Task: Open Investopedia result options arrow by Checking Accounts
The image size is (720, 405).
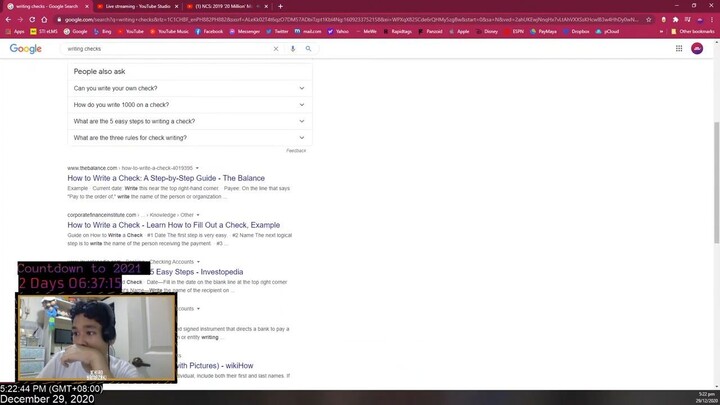Action: (x=198, y=262)
